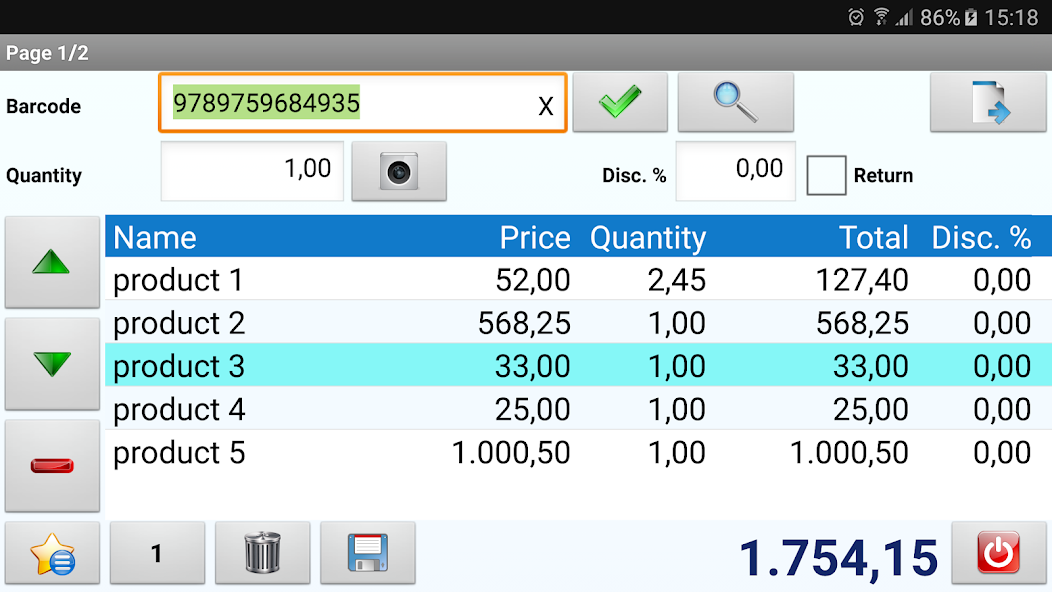The height and width of the screenshot is (592, 1052).
Task: Confirm barcode entry with green checkmark
Action: click(620, 101)
